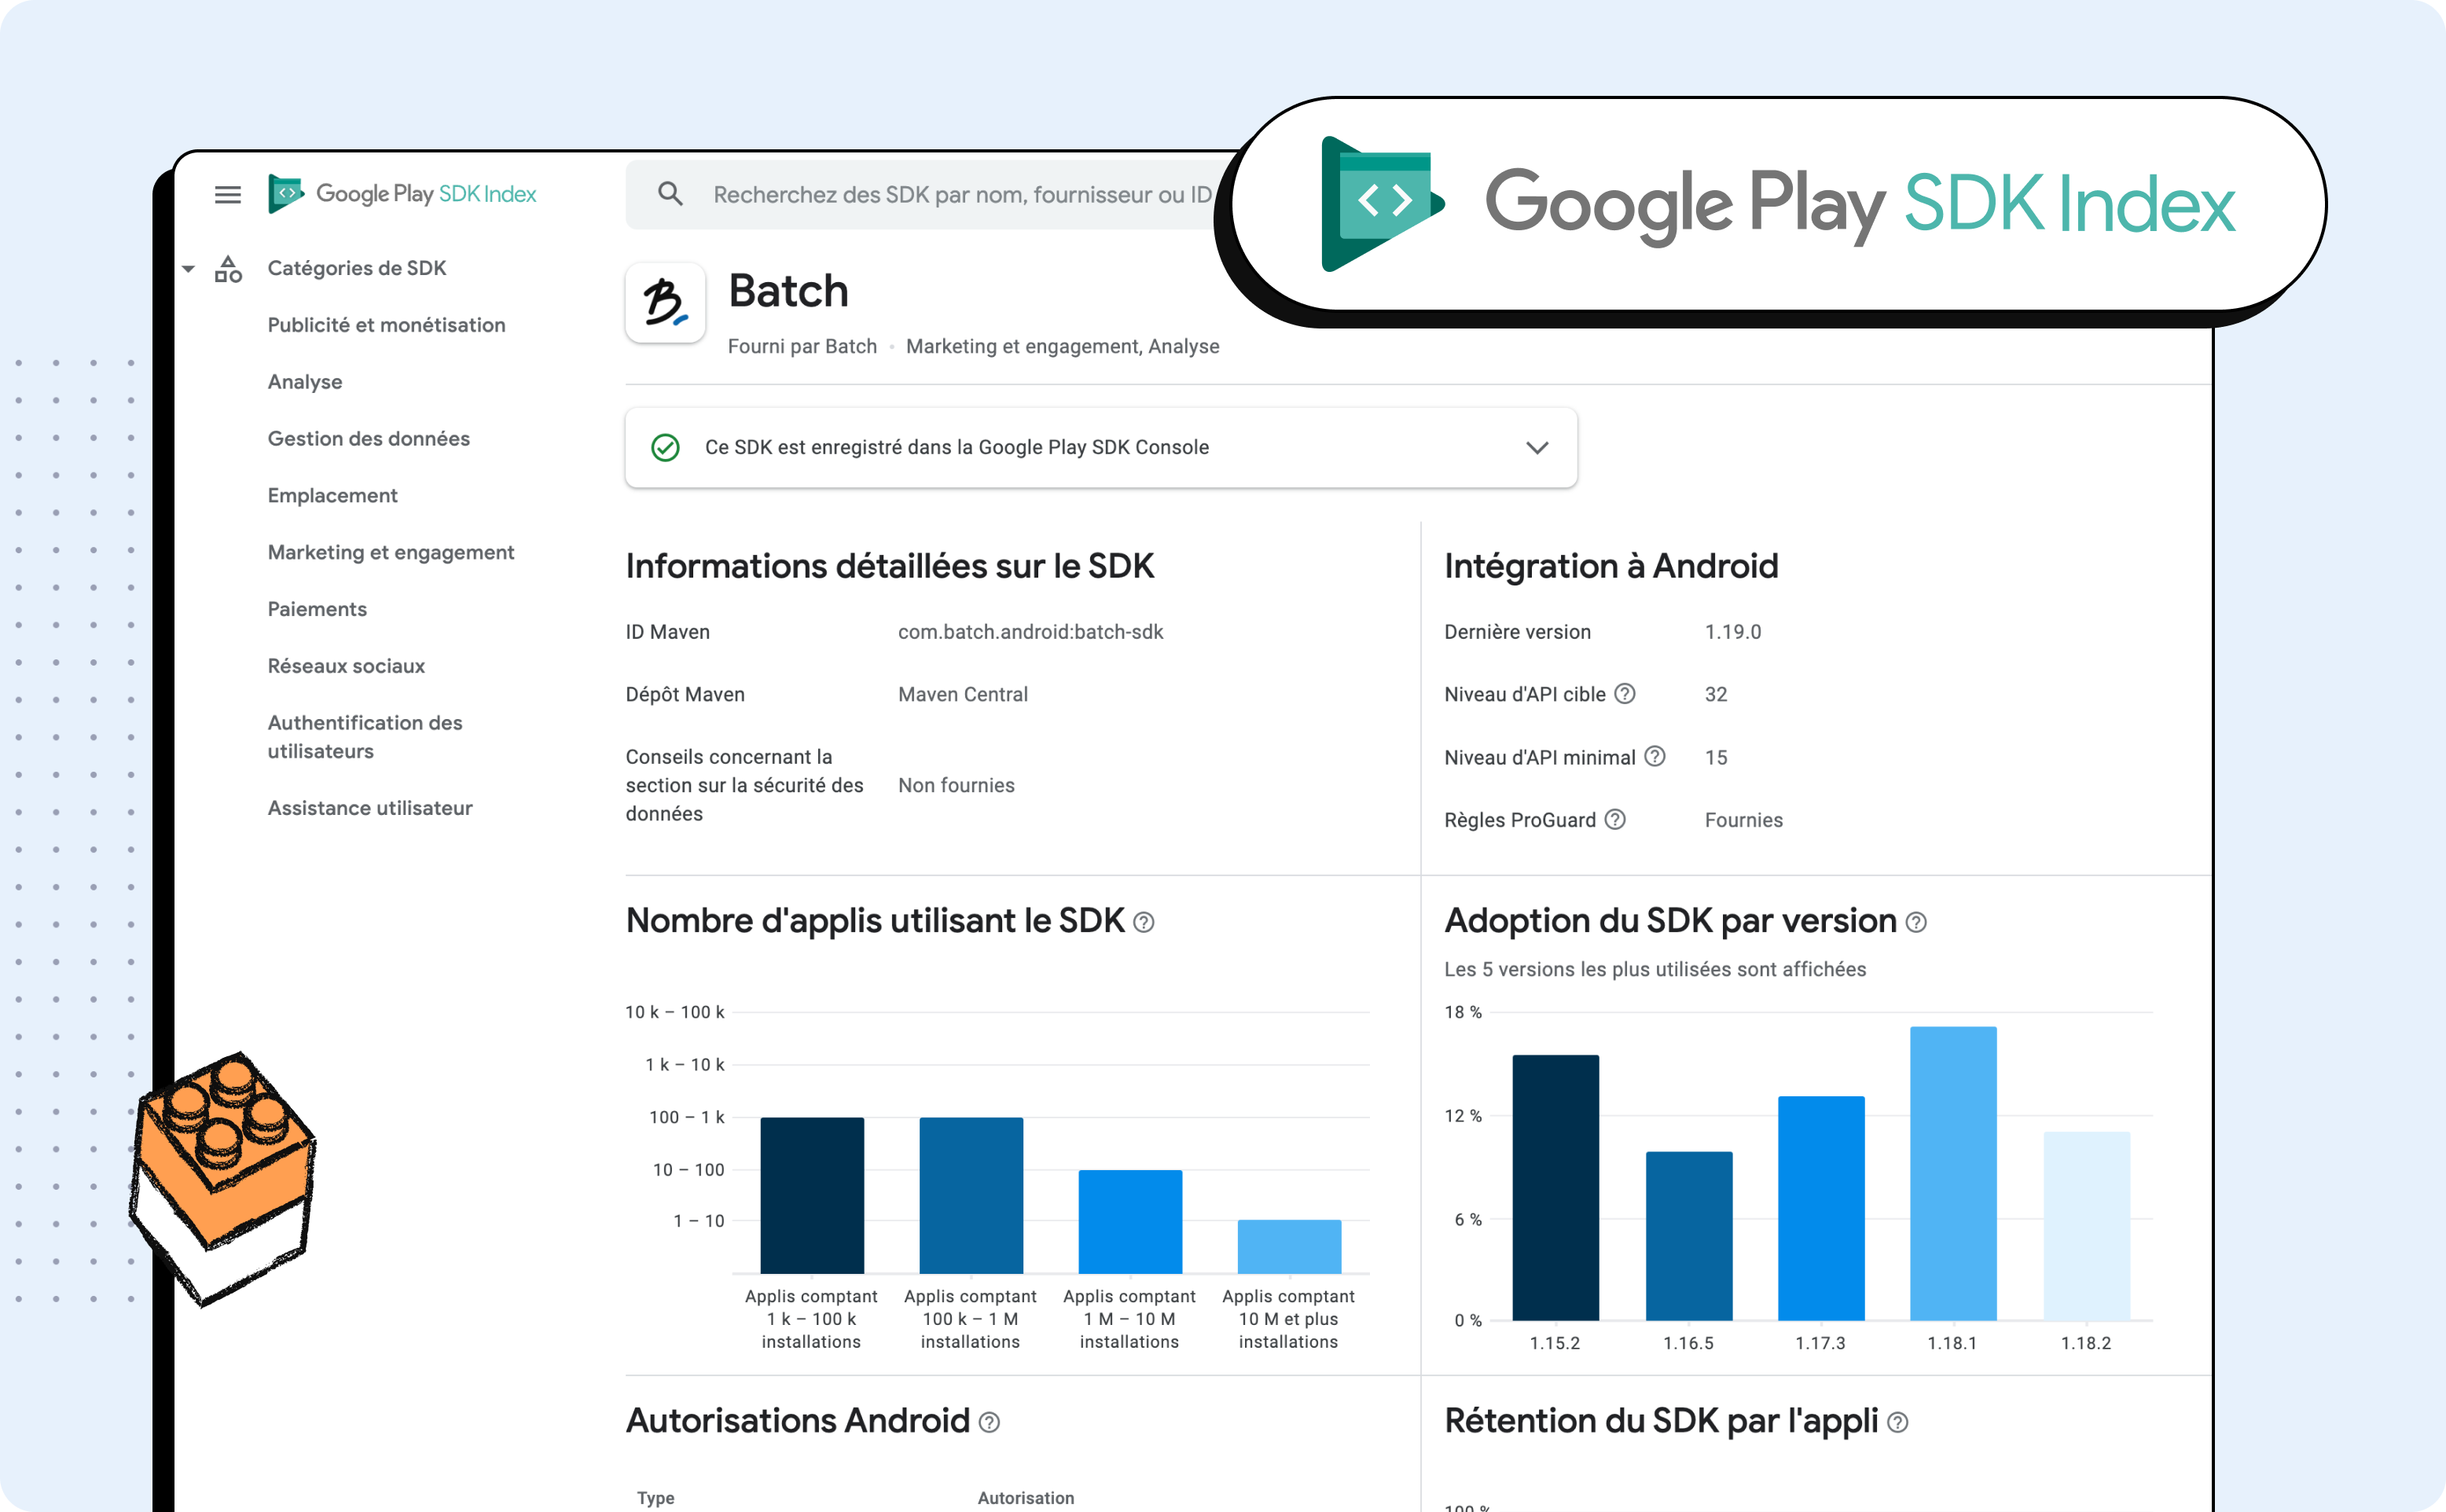Open the hamburger navigation menu
The width and height of the screenshot is (2446, 1512).
tap(228, 194)
